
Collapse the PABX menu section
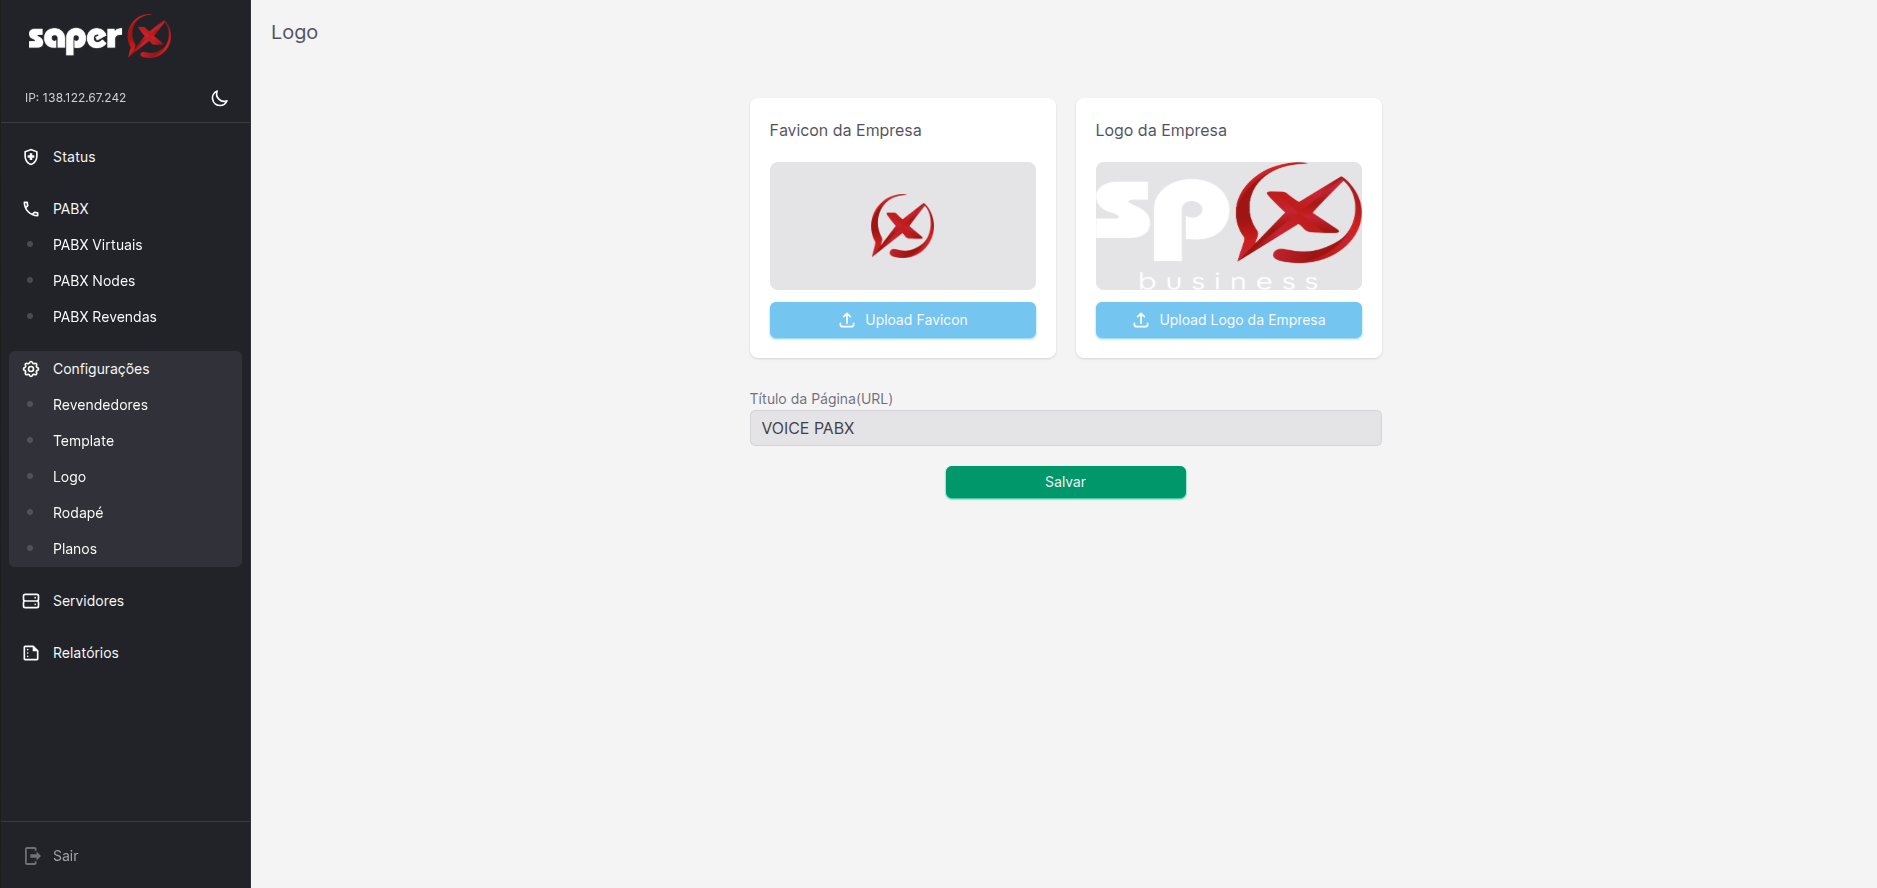[x=71, y=209]
